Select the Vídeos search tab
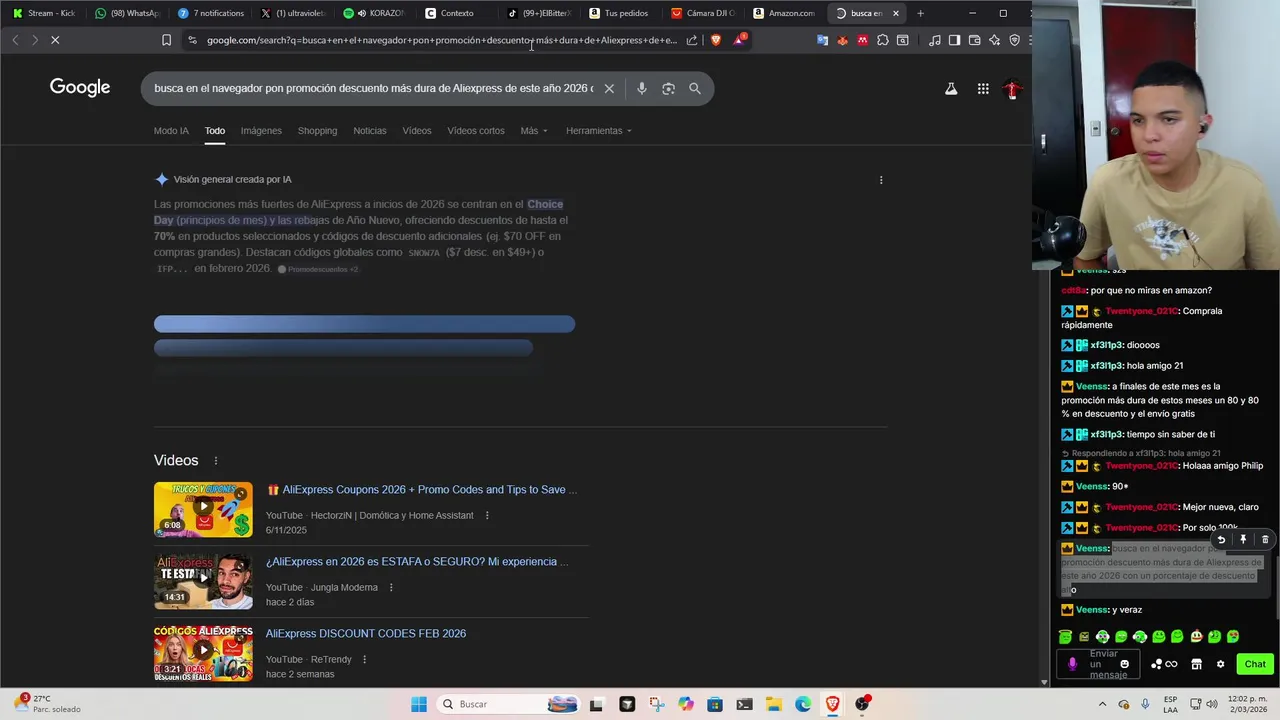1280x720 pixels. coord(417,131)
